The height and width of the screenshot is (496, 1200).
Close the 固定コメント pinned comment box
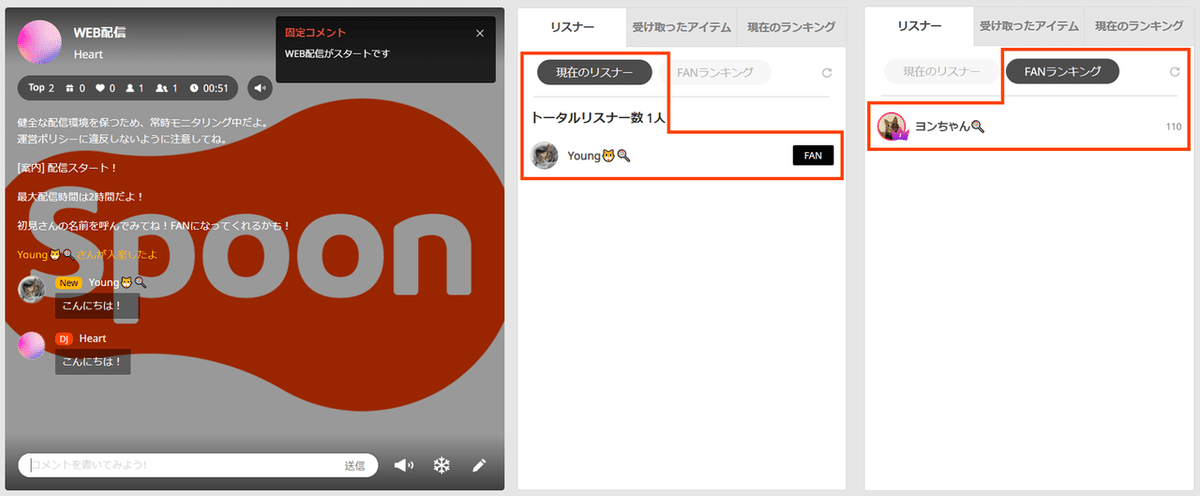(x=480, y=33)
